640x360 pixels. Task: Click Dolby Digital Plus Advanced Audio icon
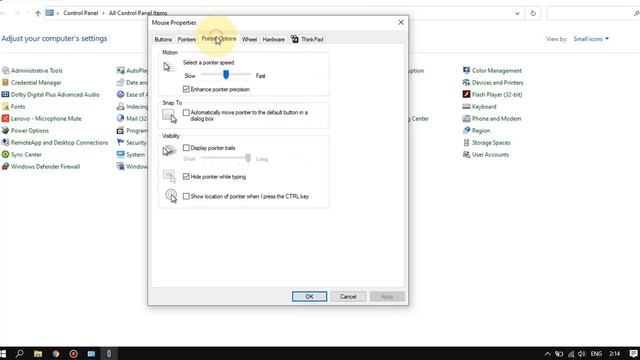coord(5,94)
